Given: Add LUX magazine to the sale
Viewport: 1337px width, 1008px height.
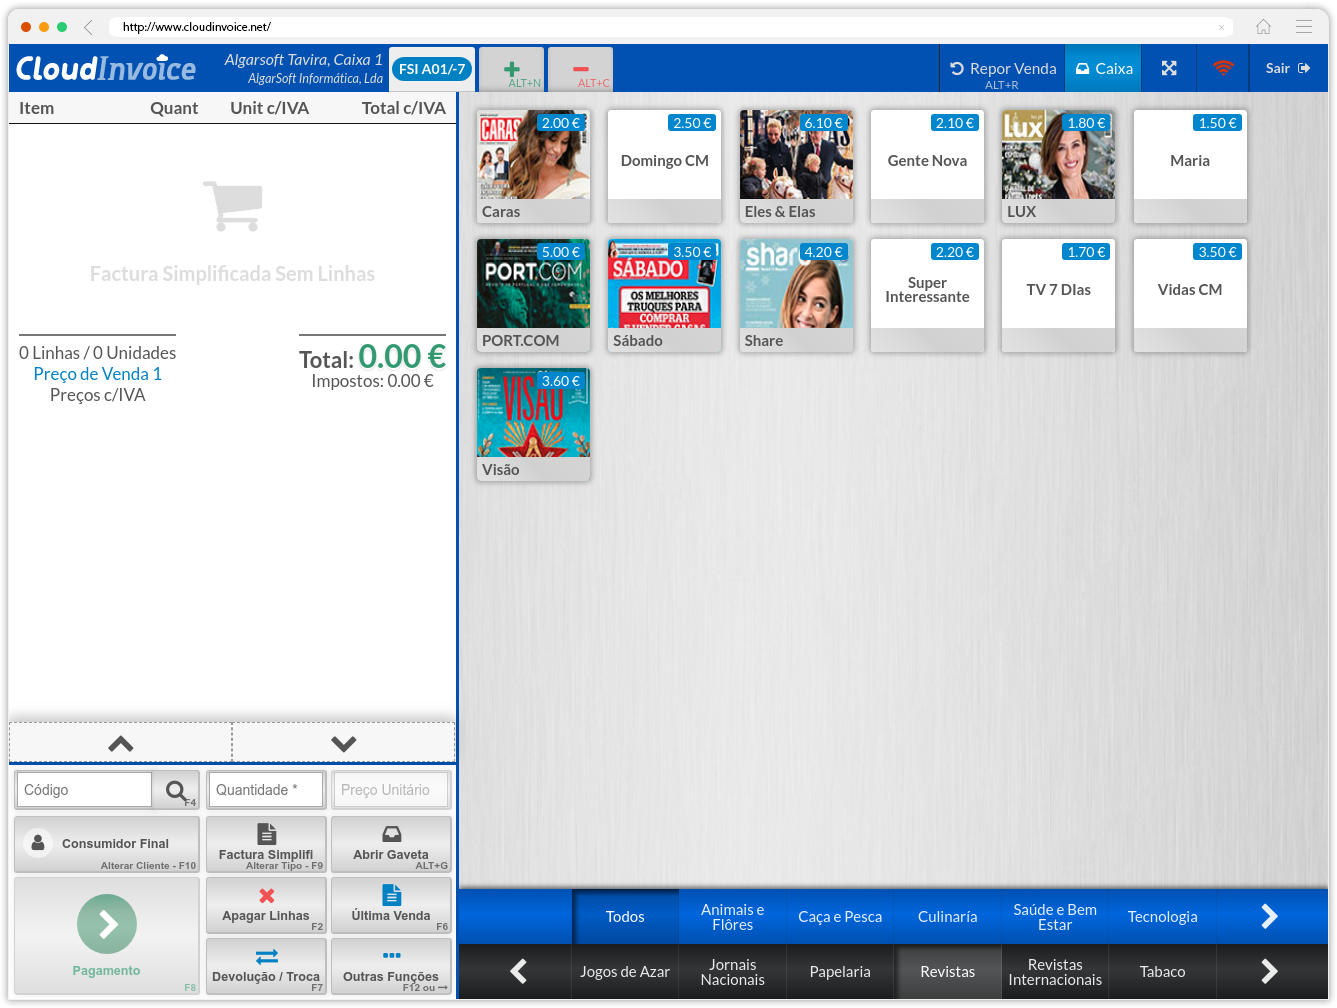Looking at the screenshot, I should 1058,166.
